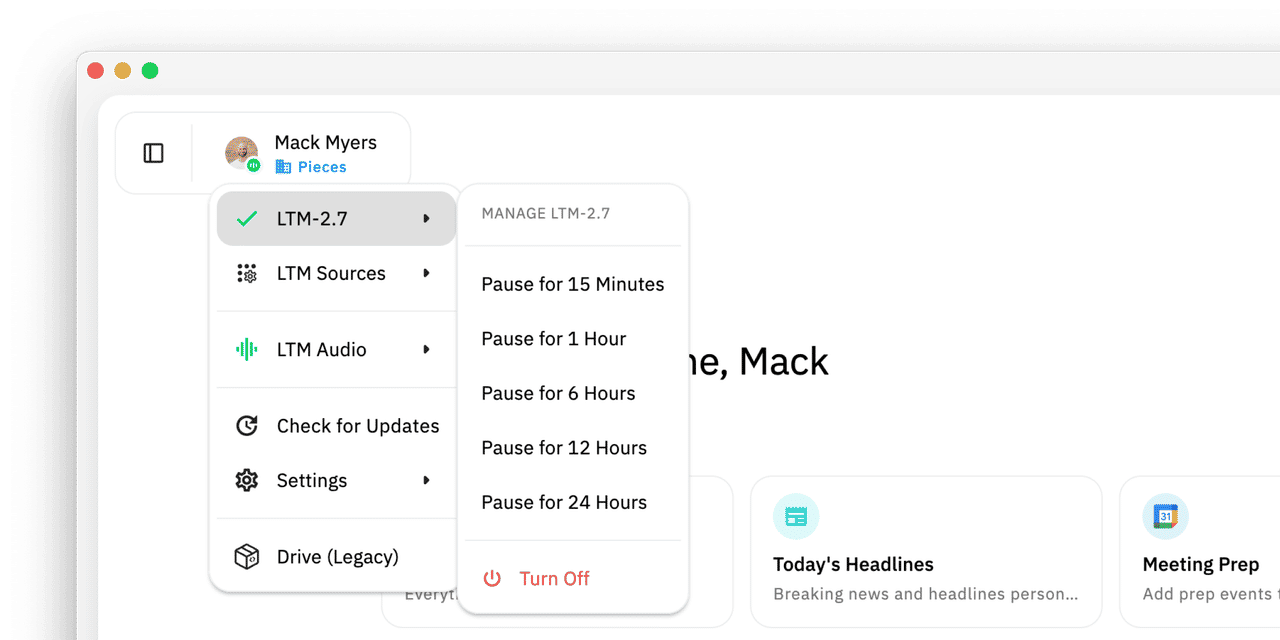This screenshot has height=640, width=1280.
Task: Click the LTM Sources dots-gear icon
Action: point(247,274)
